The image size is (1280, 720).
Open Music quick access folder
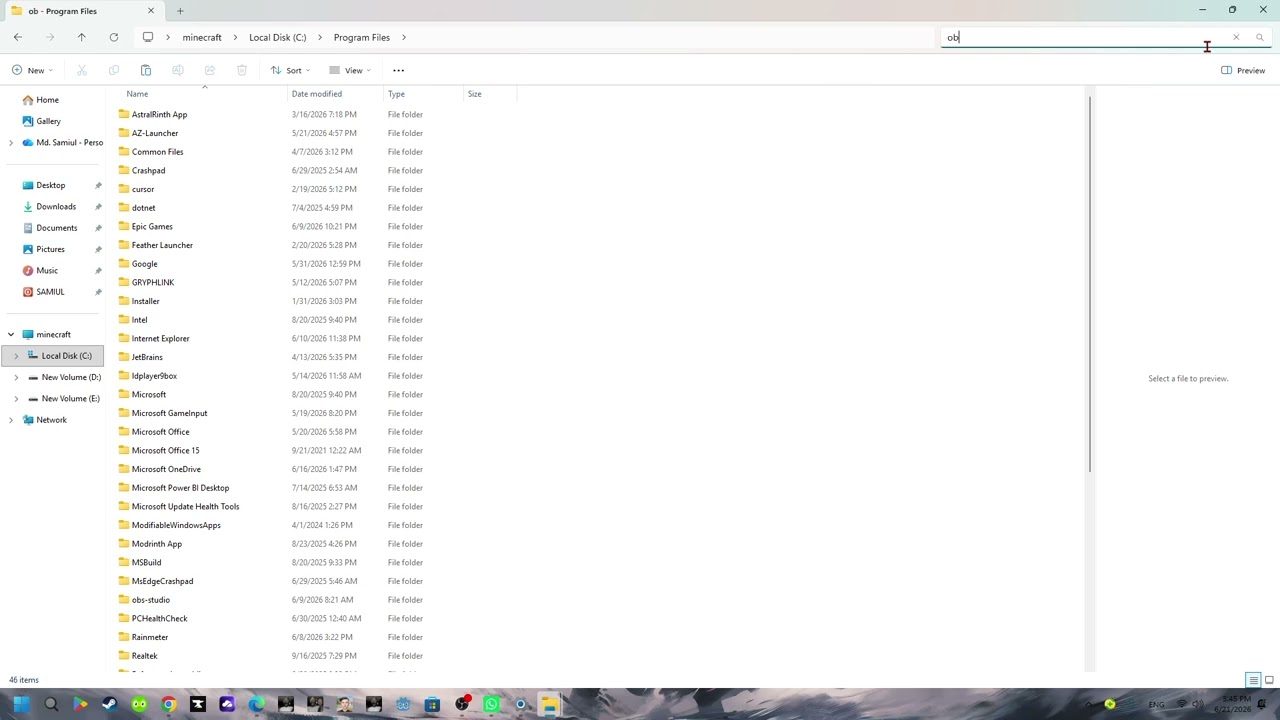coord(47,271)
